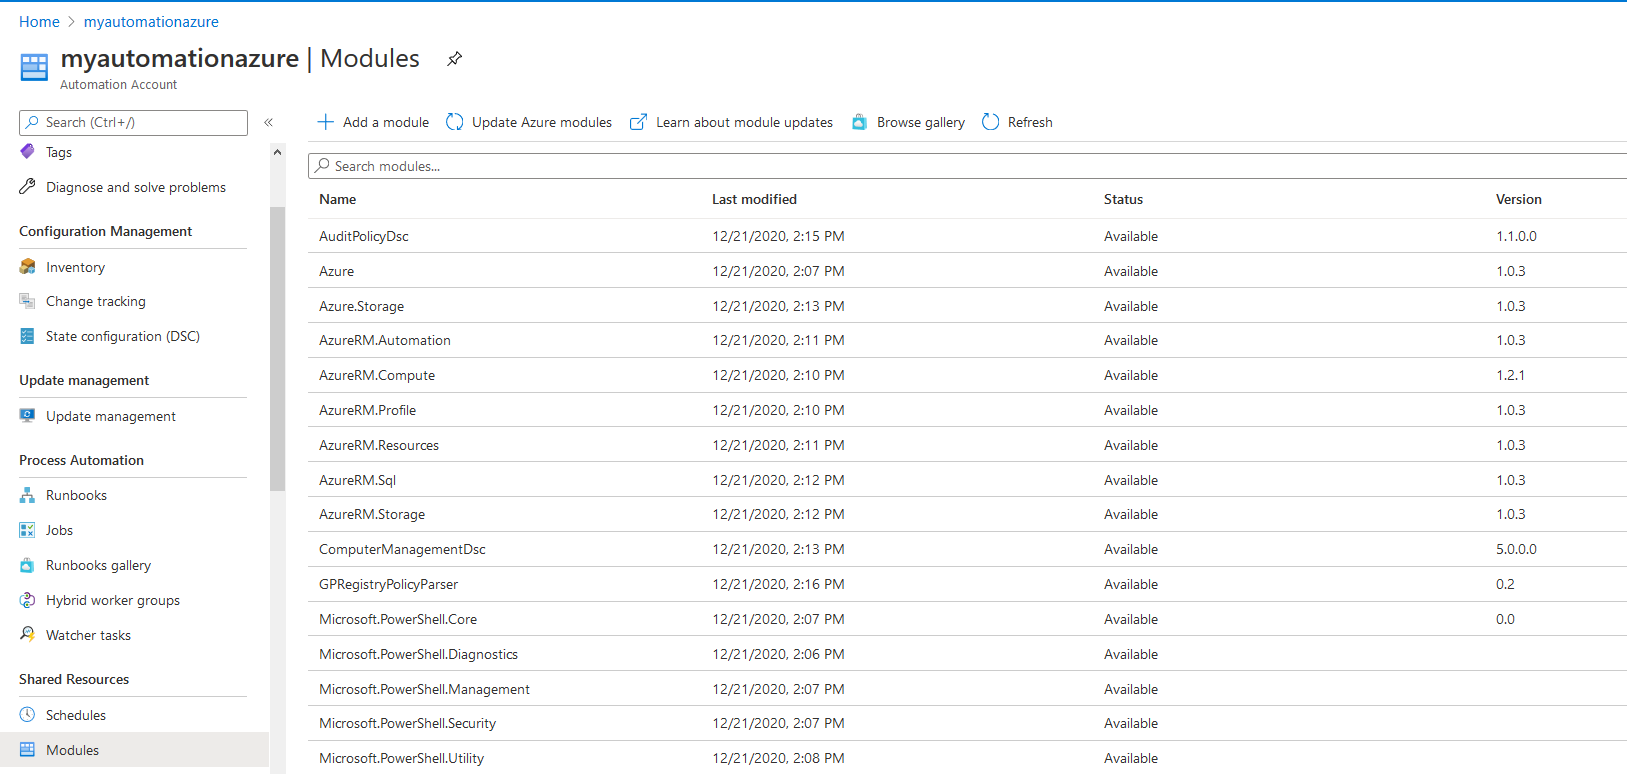Click the Browse gallery bag icon
Image resolution: width=1627 pixels, height=774 pixels.
859,122
